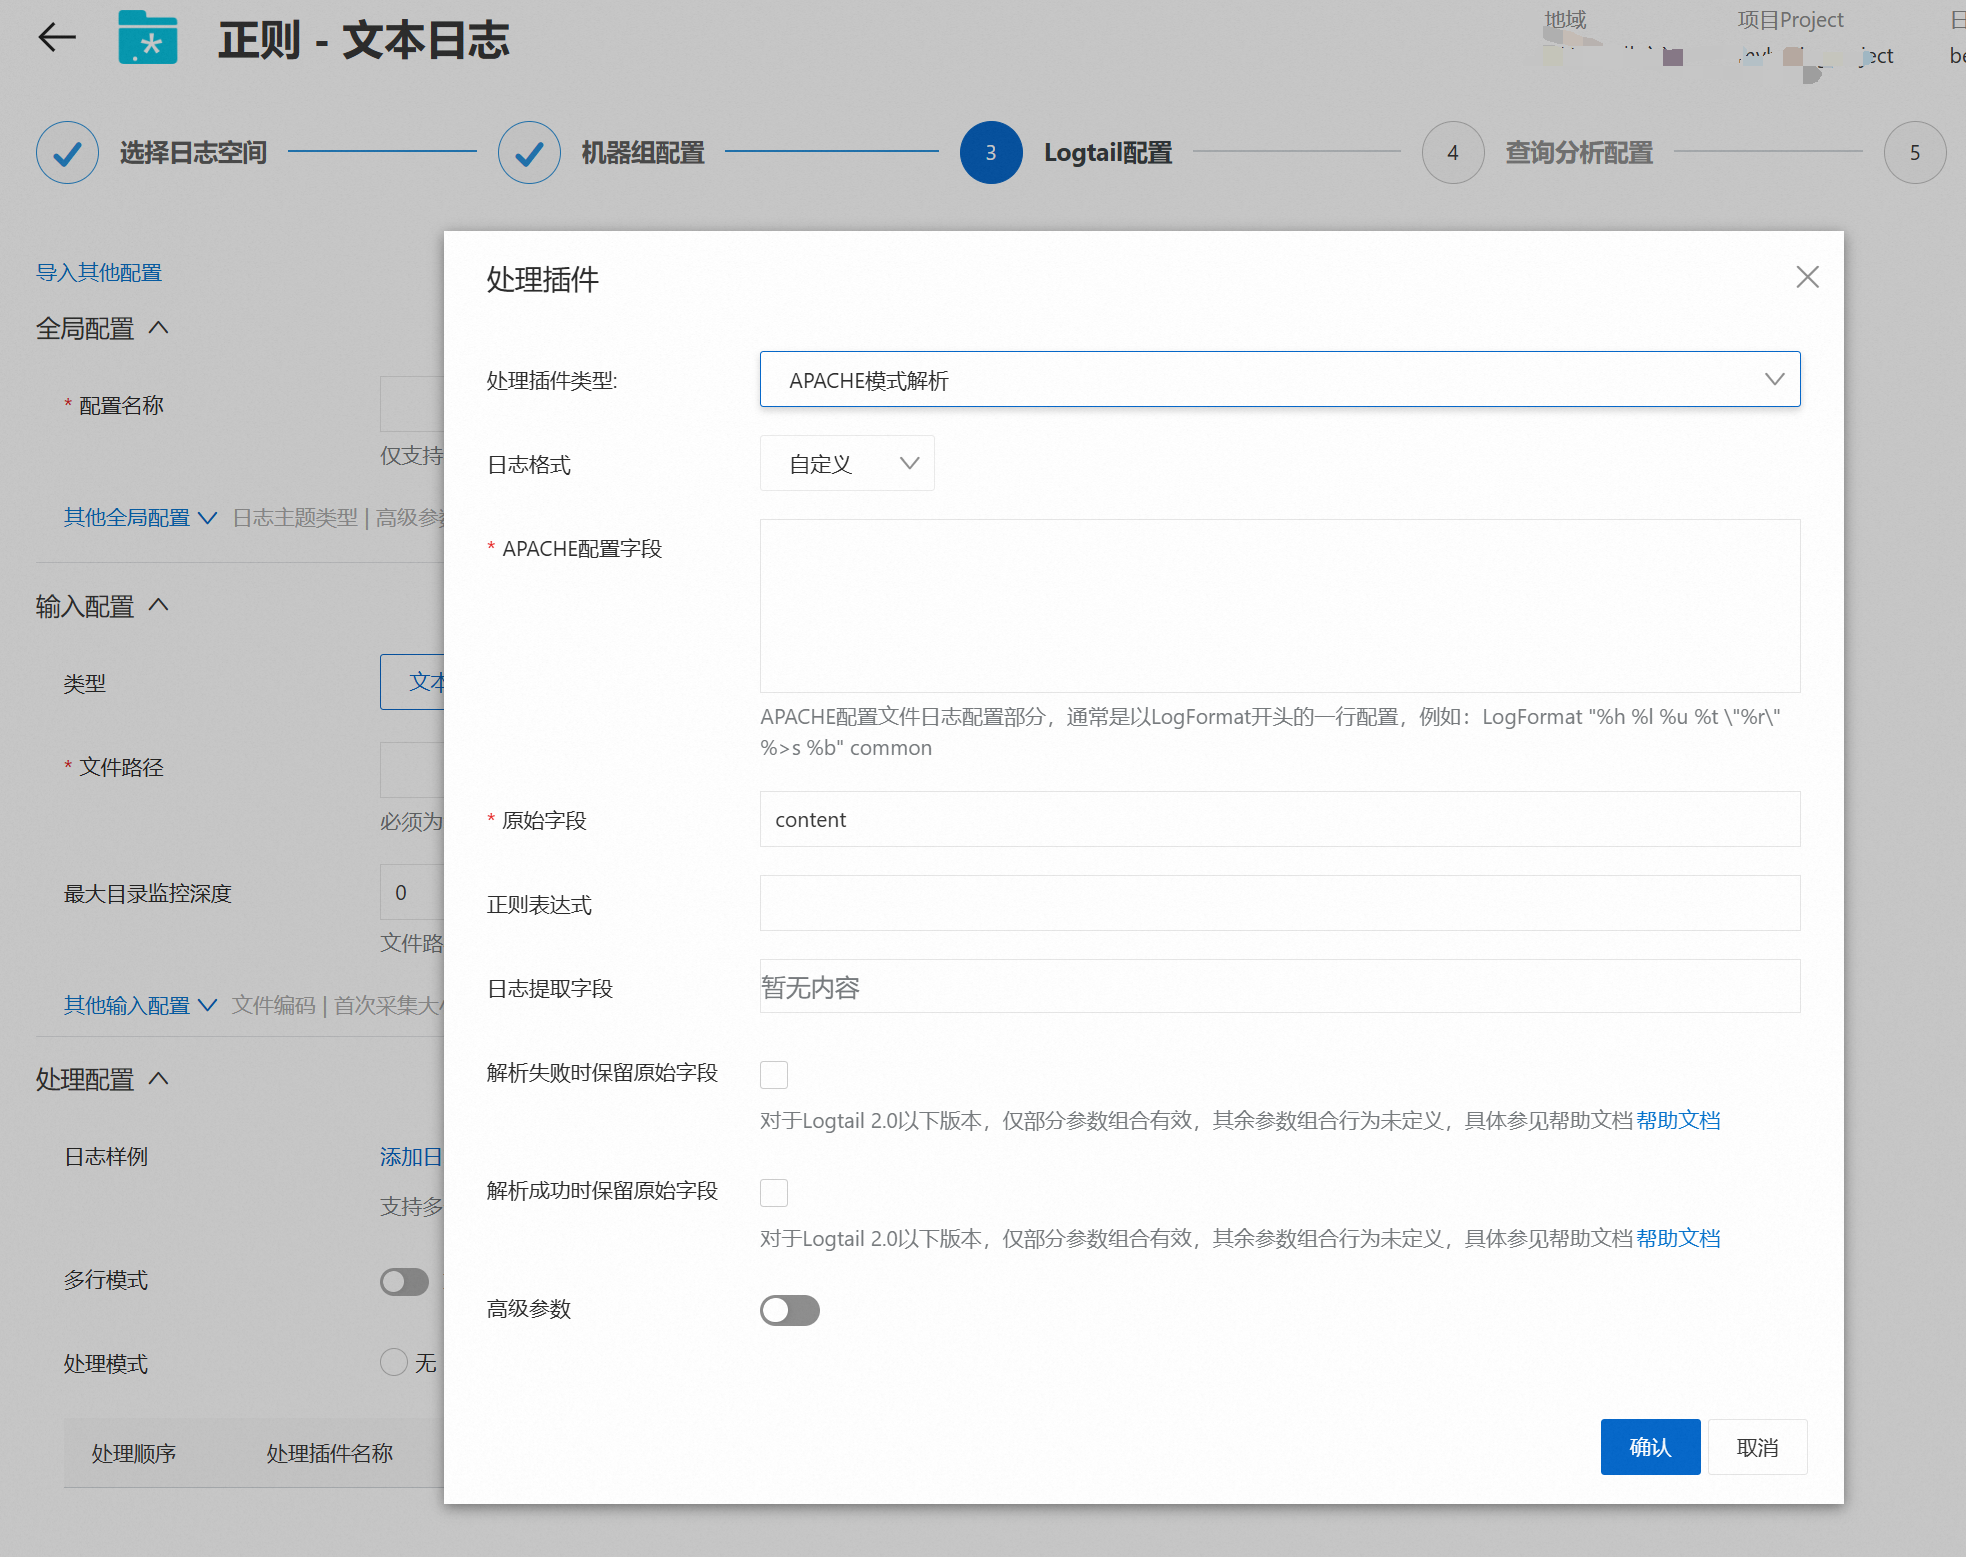
Task: Check the 解析失败时保留原始字段 checkbox
Action: (774, 1075)
